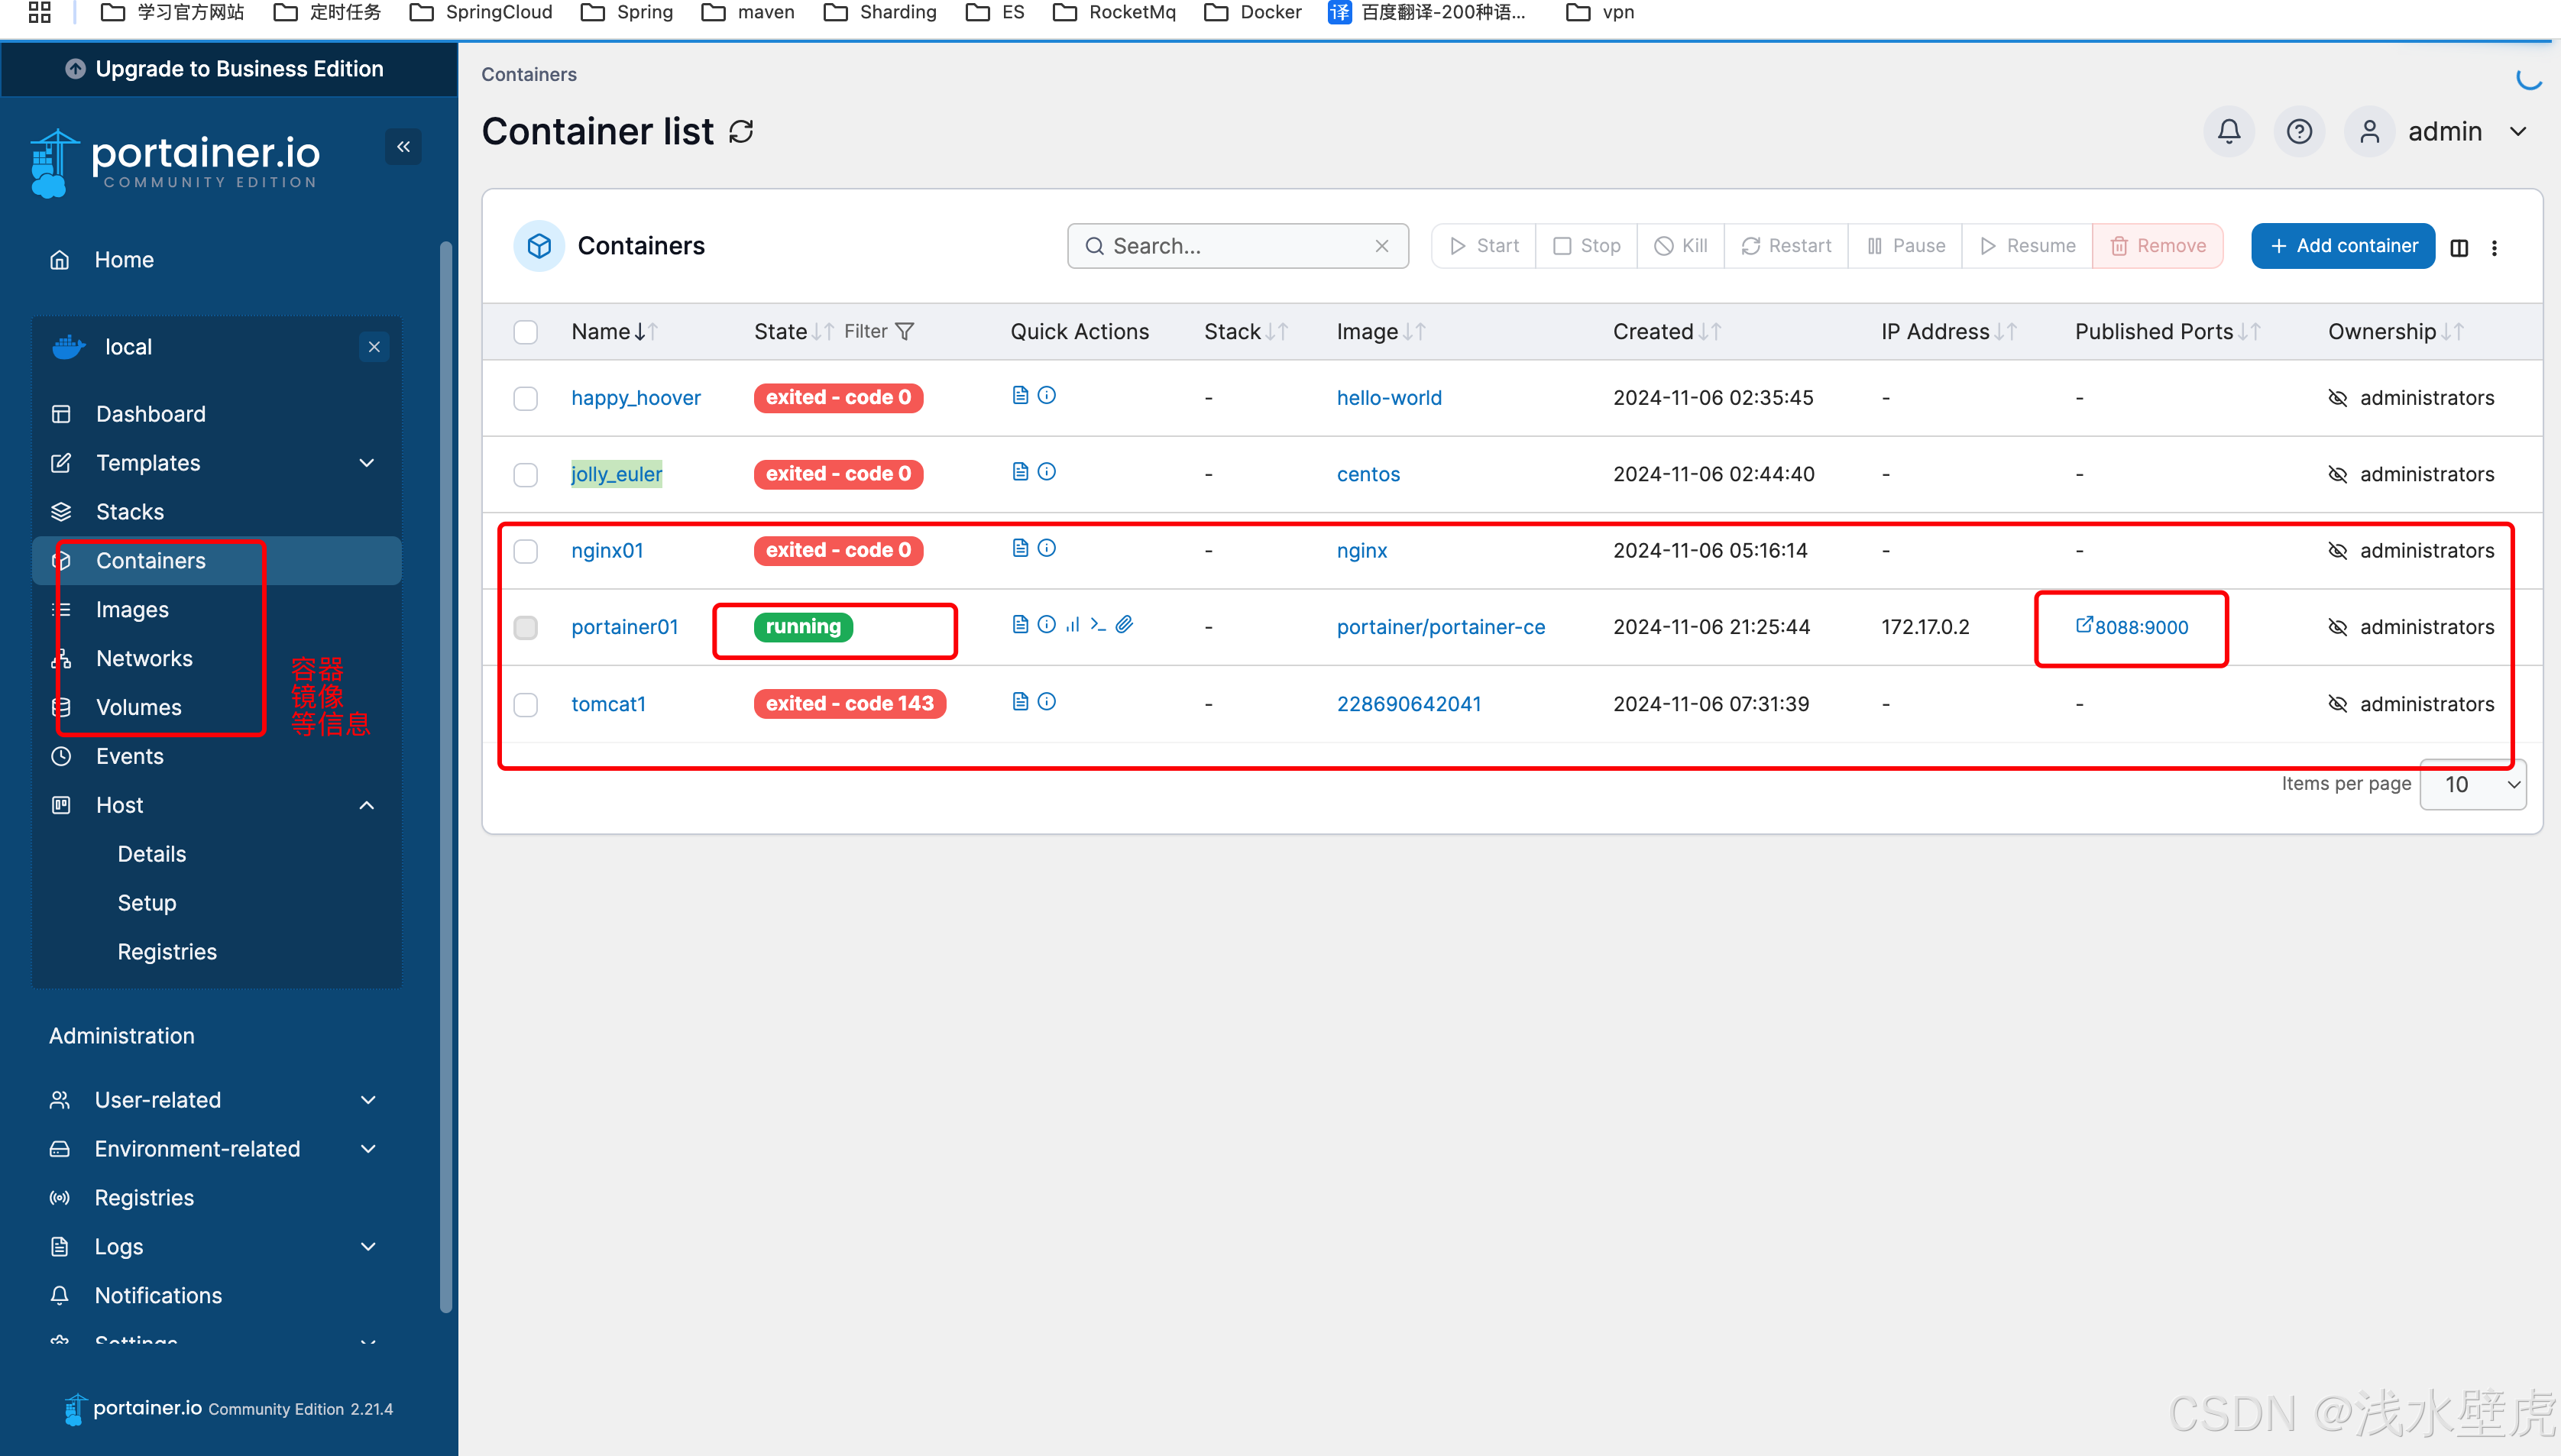This screenshot has width=2561, height=1456.
Task: Expand the Logs section chevron
Action: pos(368,1247)
